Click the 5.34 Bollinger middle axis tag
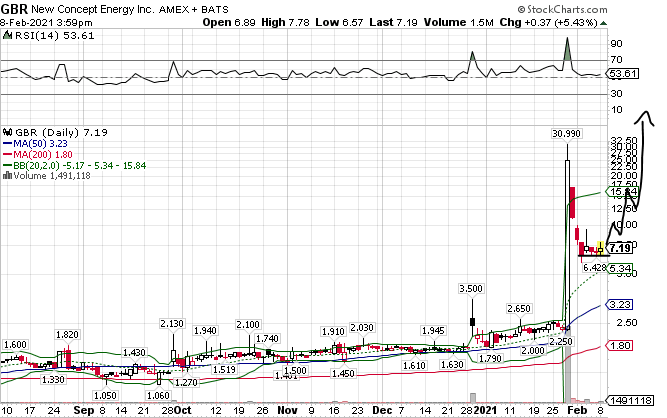The image size is (667, 418). click(x=620, y=269)
